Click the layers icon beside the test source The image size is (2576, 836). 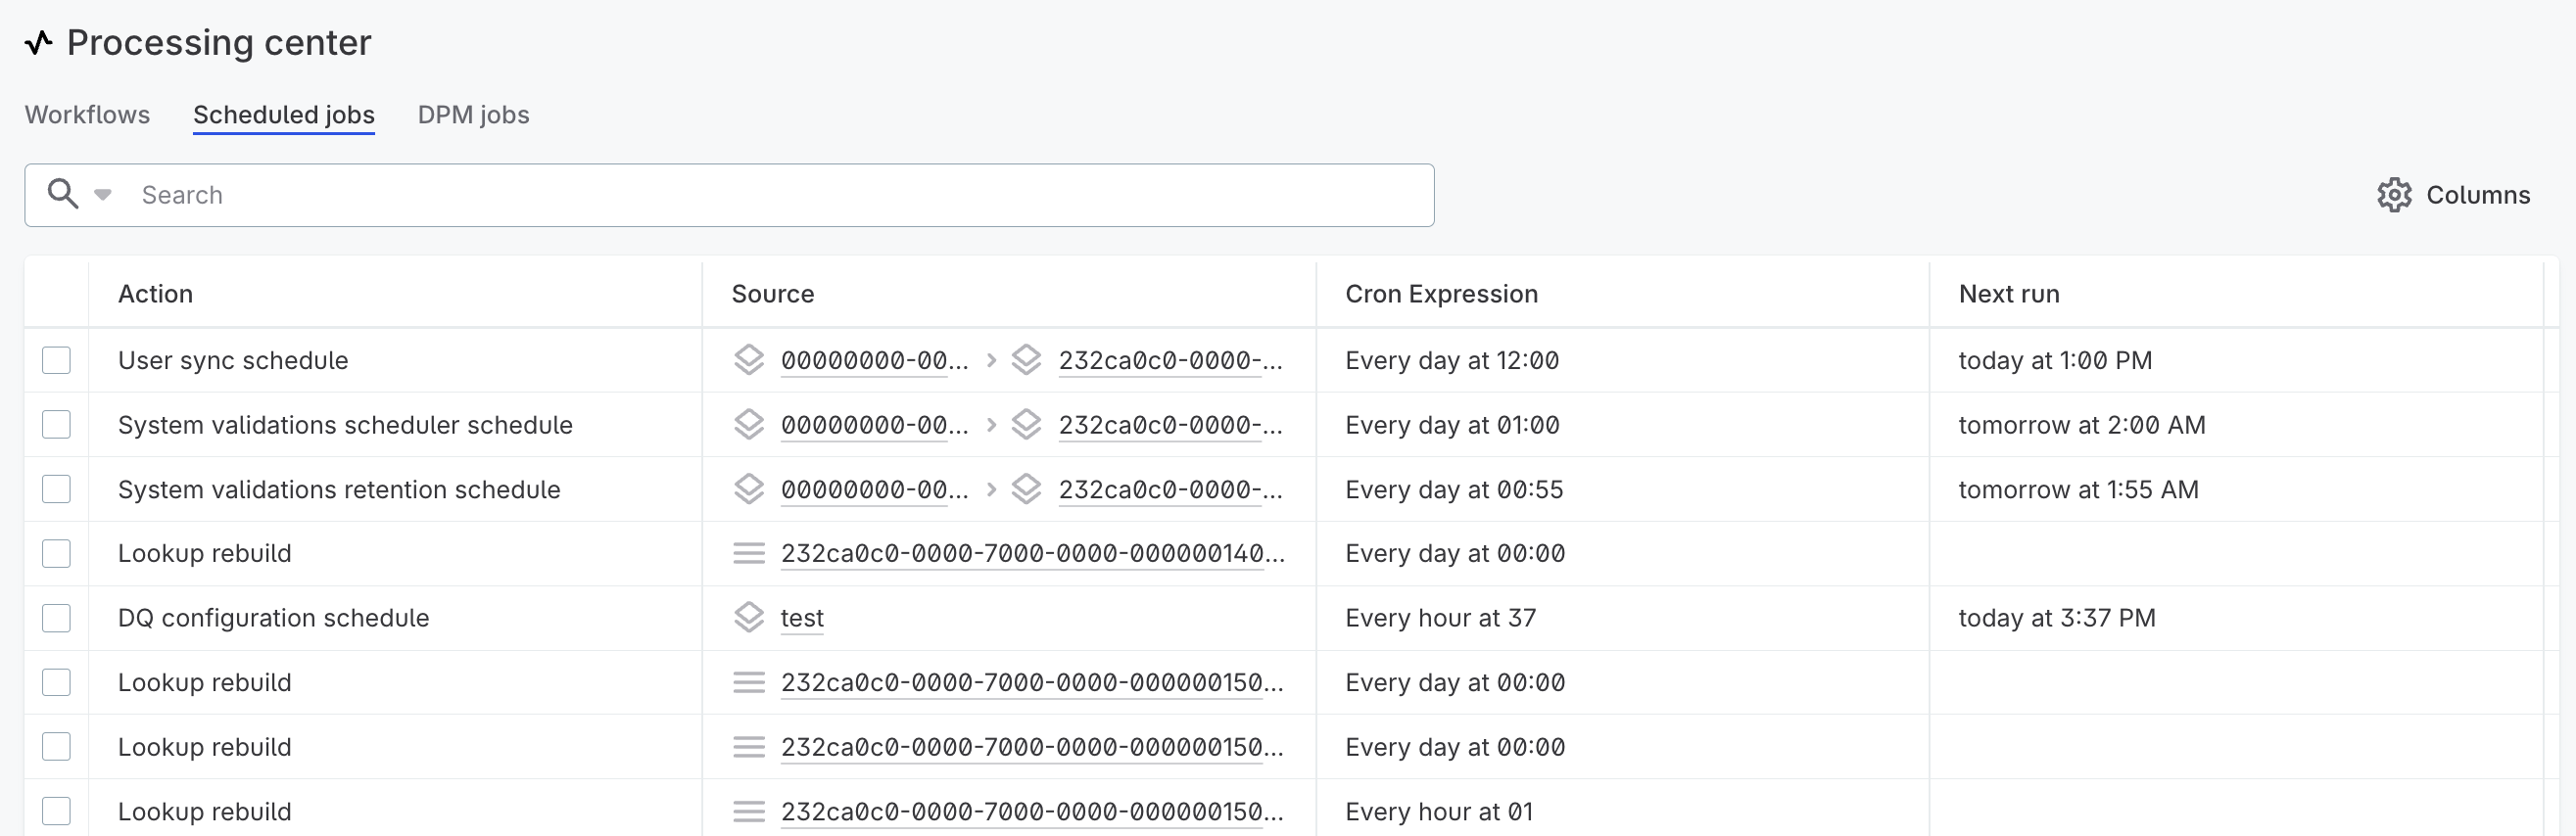click(x=749, y=618)
